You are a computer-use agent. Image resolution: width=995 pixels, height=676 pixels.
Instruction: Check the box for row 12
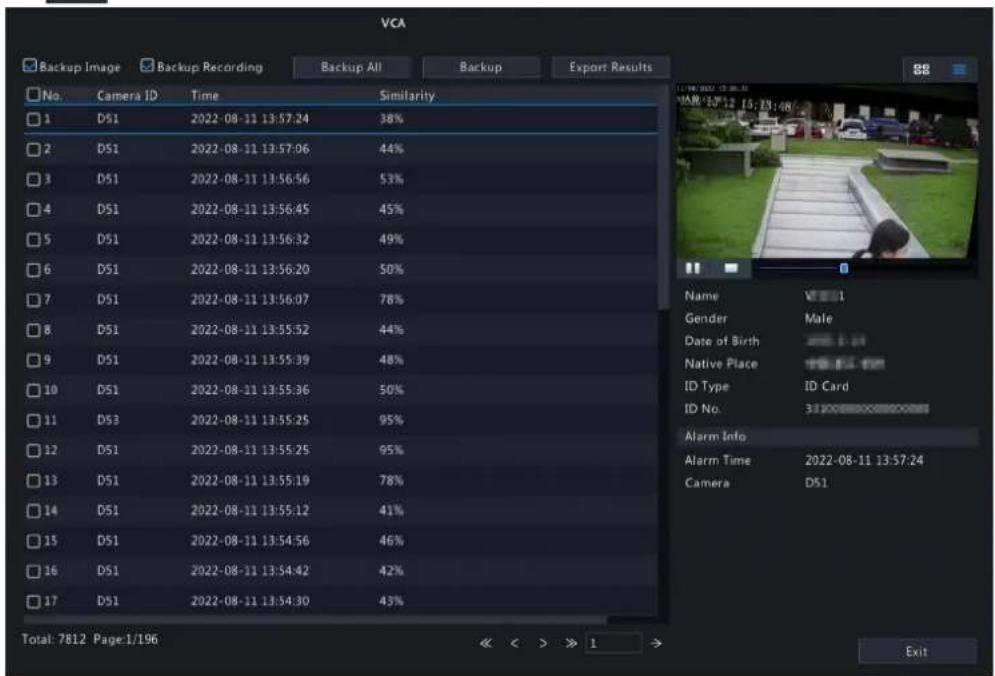point(34,451)
